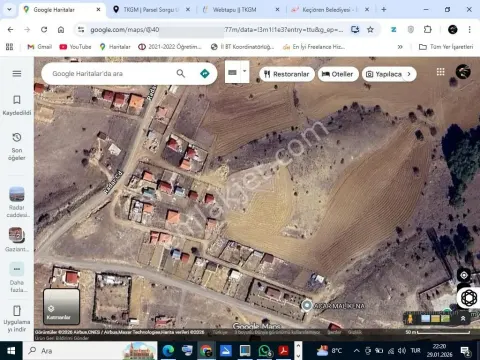The width and height of the screenshot is (480, 360).
Task: Click install app icon in address bar
Action: point(355,30)
